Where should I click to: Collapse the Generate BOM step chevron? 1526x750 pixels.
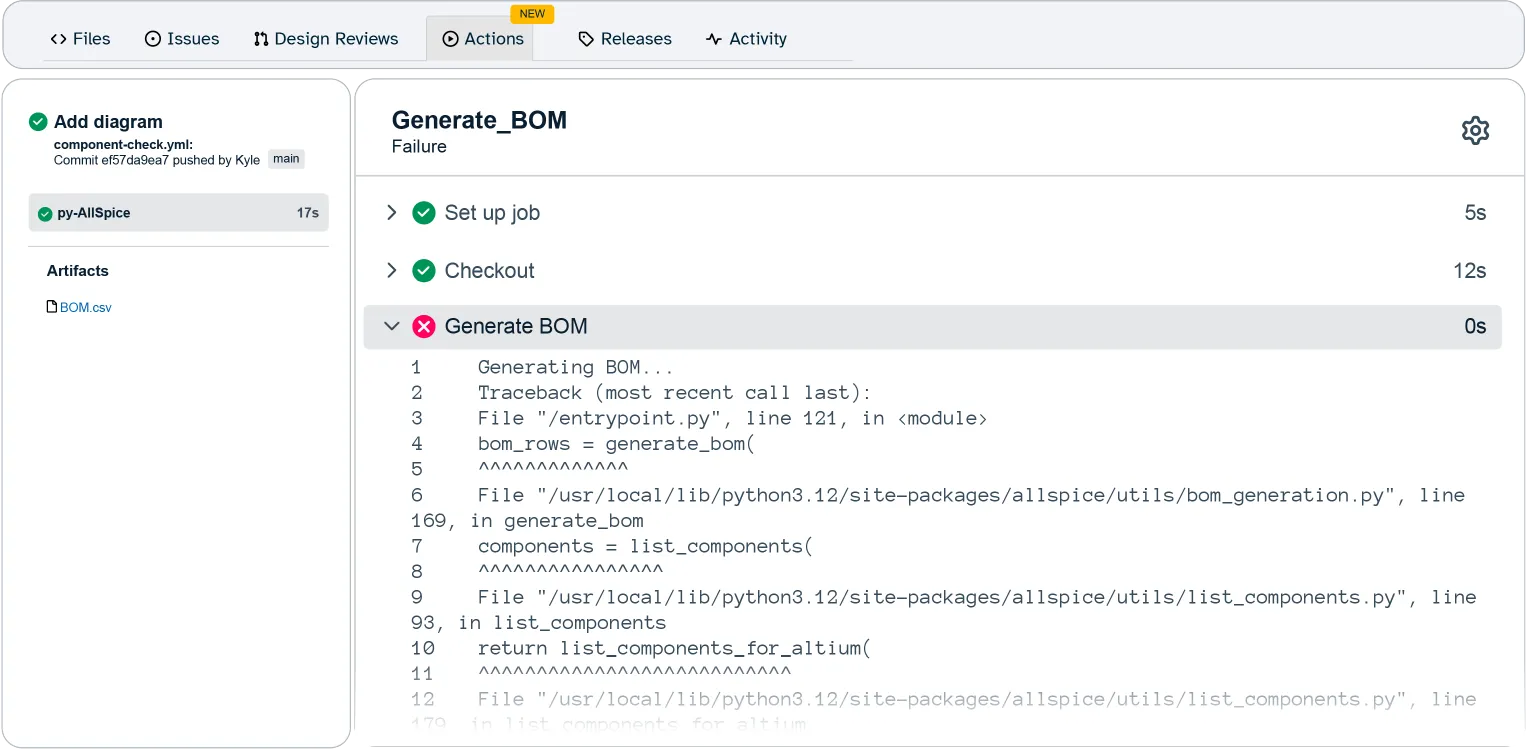tap(392, 326)
